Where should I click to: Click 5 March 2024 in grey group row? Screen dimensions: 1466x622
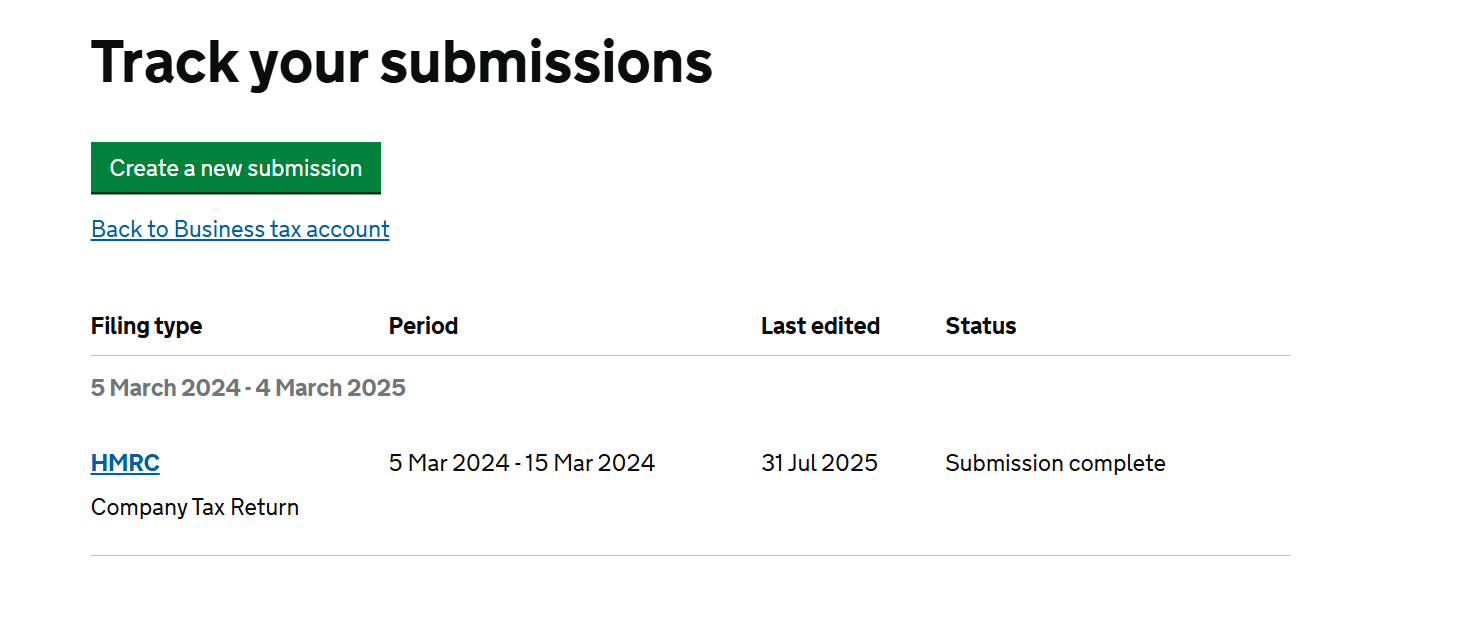click(165, 388)
